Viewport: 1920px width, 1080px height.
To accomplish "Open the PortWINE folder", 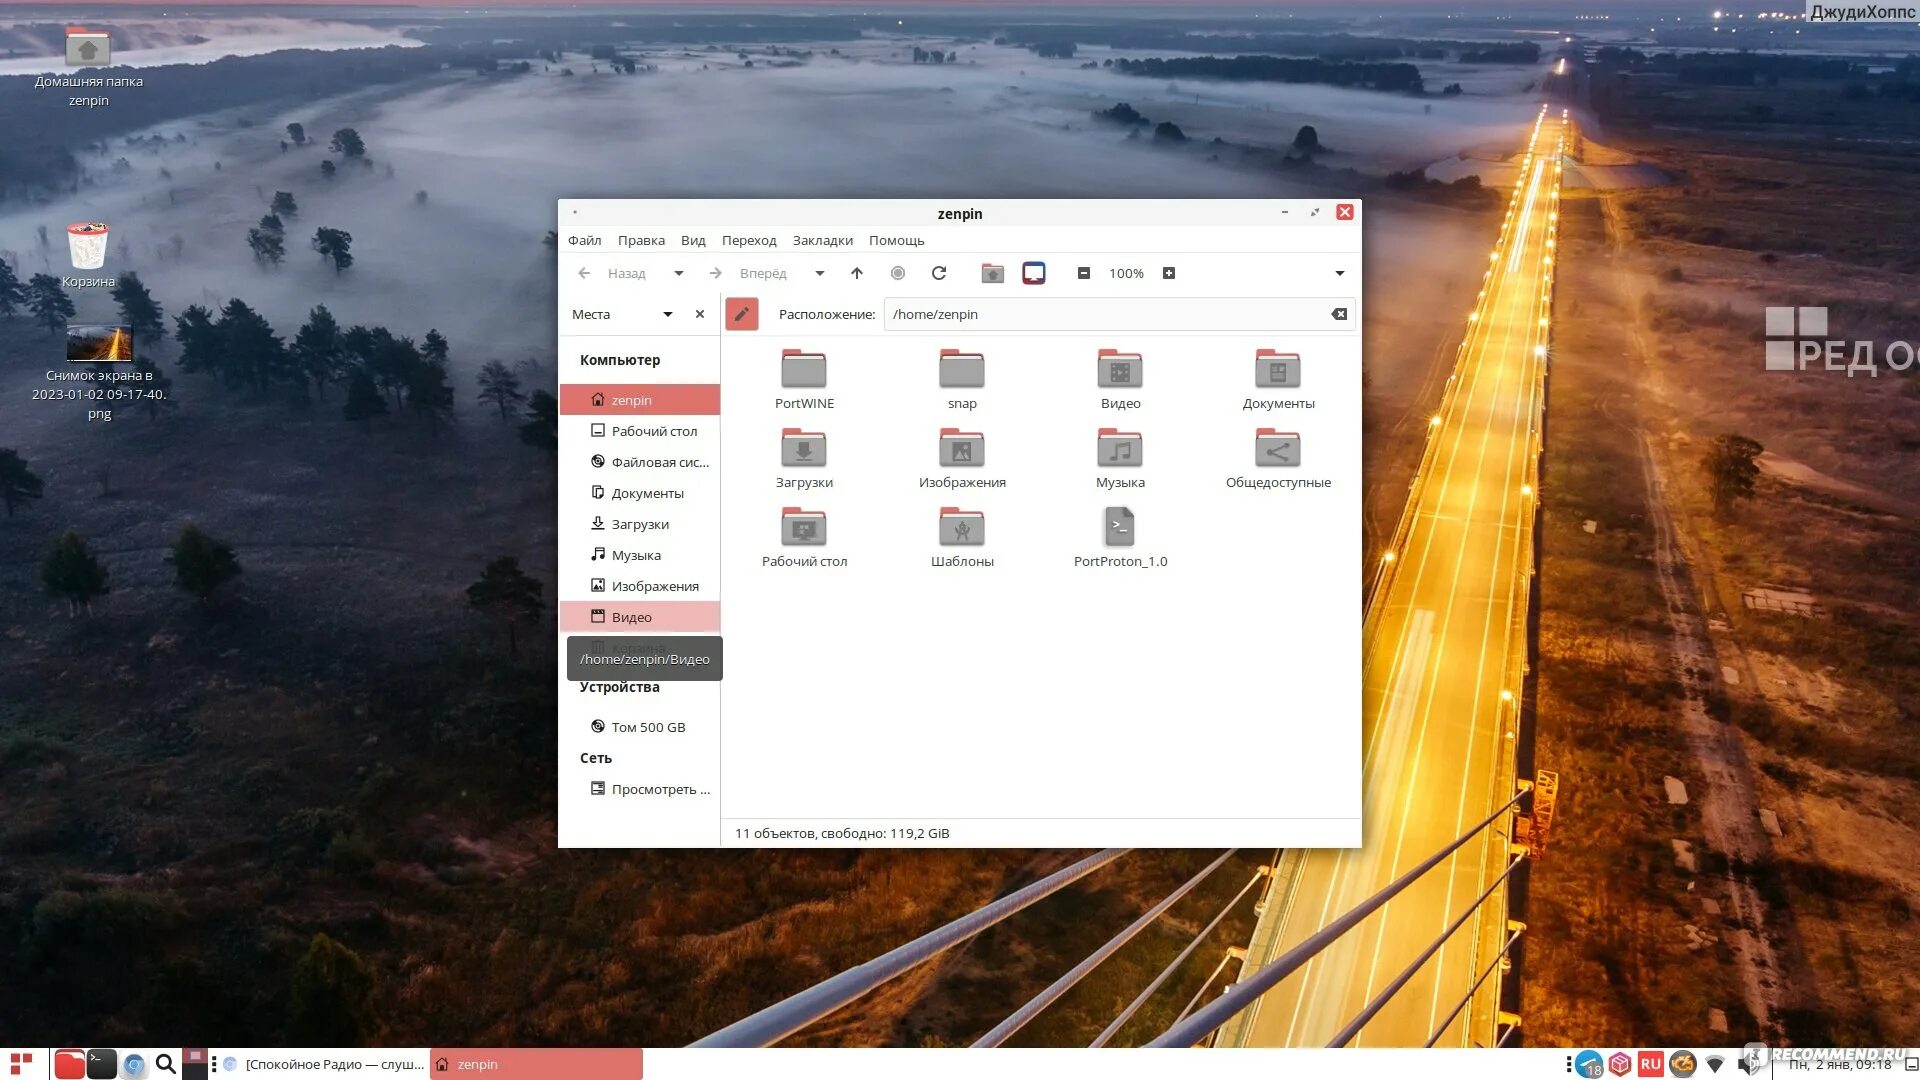I will [804, 379].
